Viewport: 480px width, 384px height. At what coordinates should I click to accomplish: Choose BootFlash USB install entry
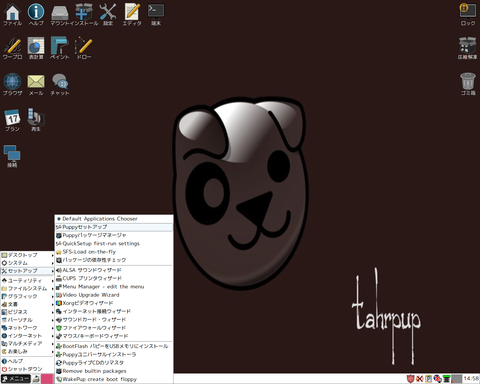point(114,346)
